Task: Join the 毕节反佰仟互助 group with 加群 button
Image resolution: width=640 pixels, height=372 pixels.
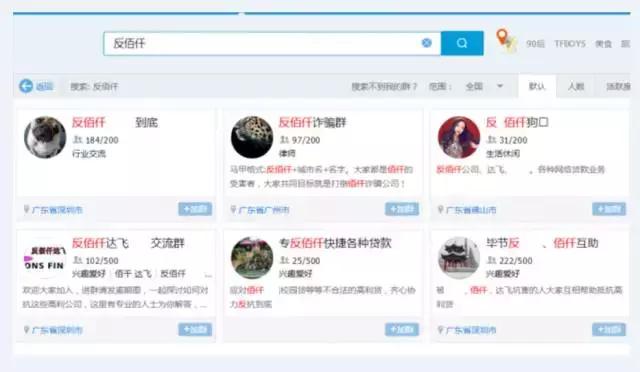Action: point(609,330)
